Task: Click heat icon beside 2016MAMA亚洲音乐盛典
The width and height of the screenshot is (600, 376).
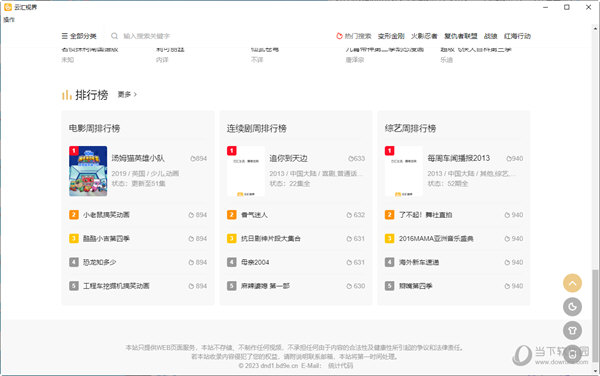Action: coord(507,238)
